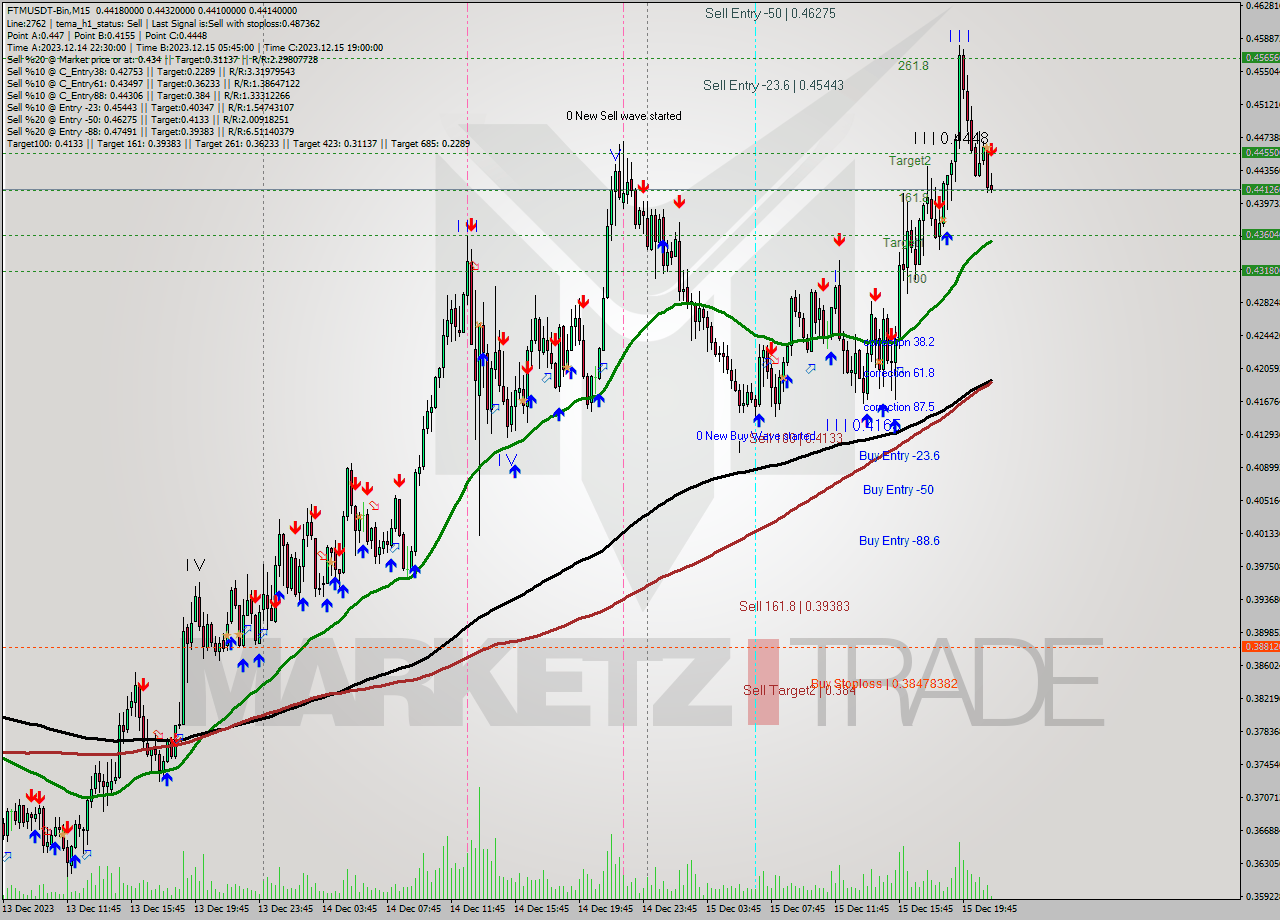Click the 'Sell 161.8 | 0.39383' label
This screenshot has width=1280, height=920.
(794, 606)
